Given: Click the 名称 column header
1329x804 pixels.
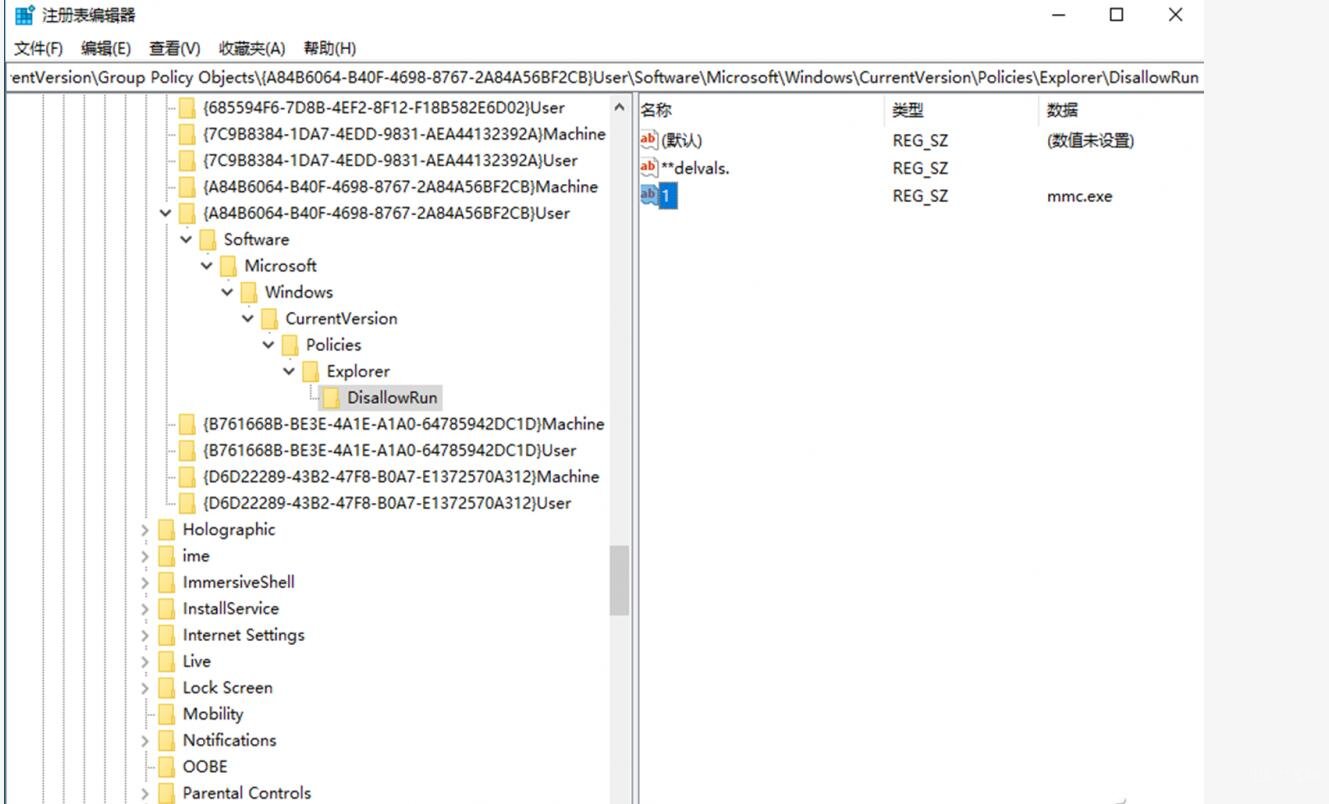Looking at the screenshot, I should (x=656, y=110).
